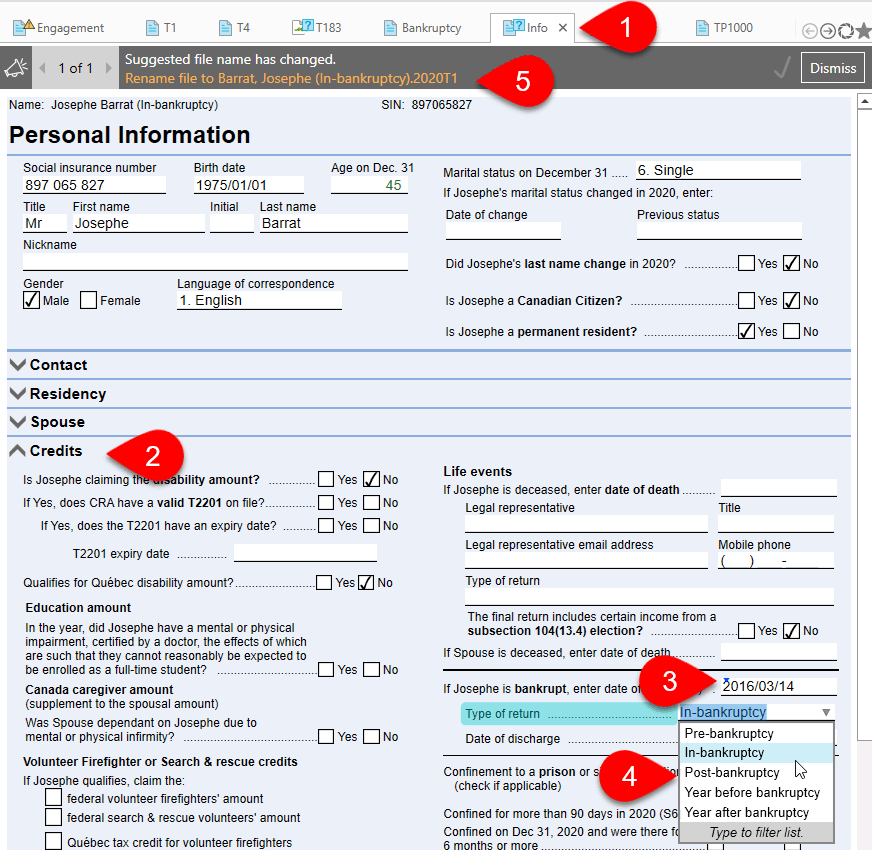Click the date of death field
Image resolution: width=872 pixels, height=850 pixels.
[779, 488]
